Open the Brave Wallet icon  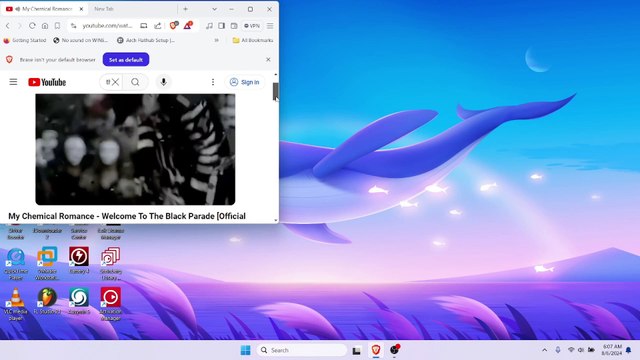pos(234,26)
